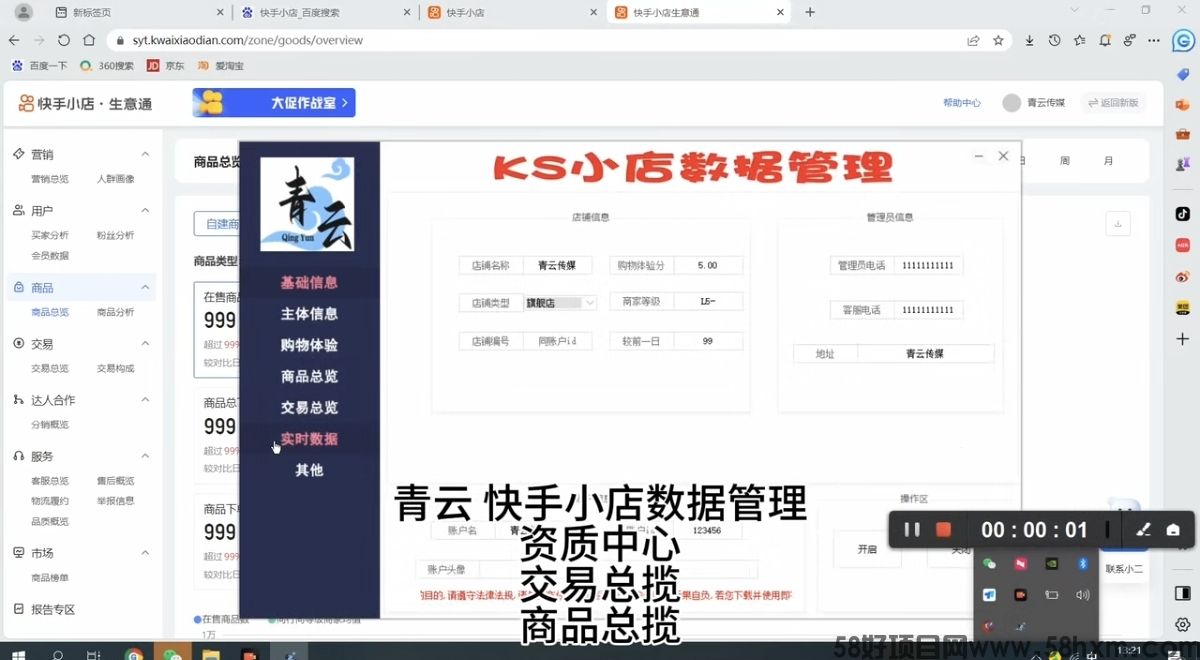Bookmark this page with the star icon
Viewport: 1200px width, 660px height.
[998, 41]
